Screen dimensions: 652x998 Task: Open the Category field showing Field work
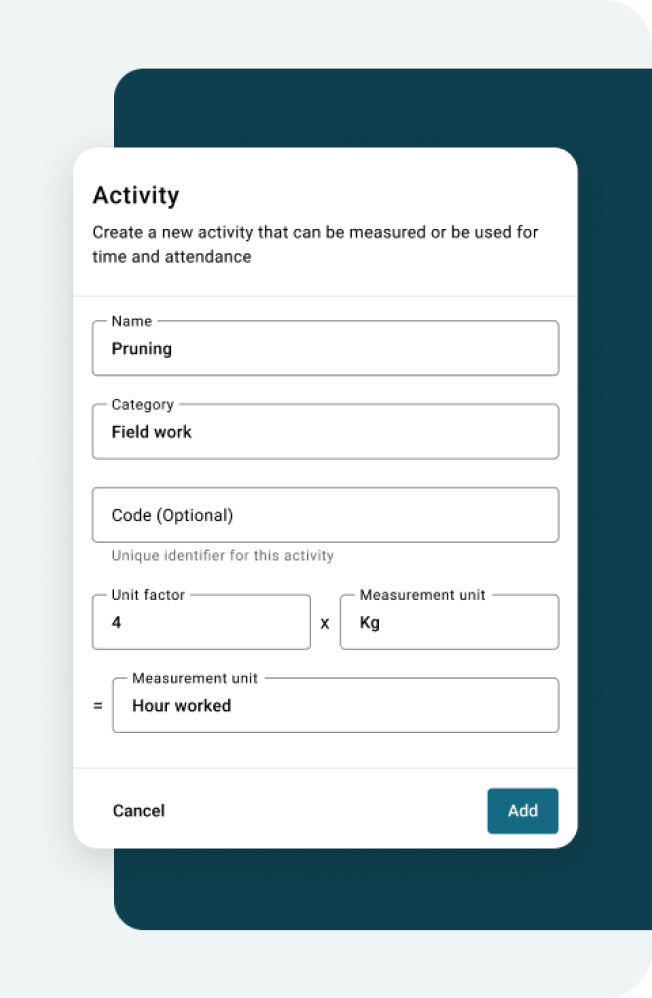(325, 432)
